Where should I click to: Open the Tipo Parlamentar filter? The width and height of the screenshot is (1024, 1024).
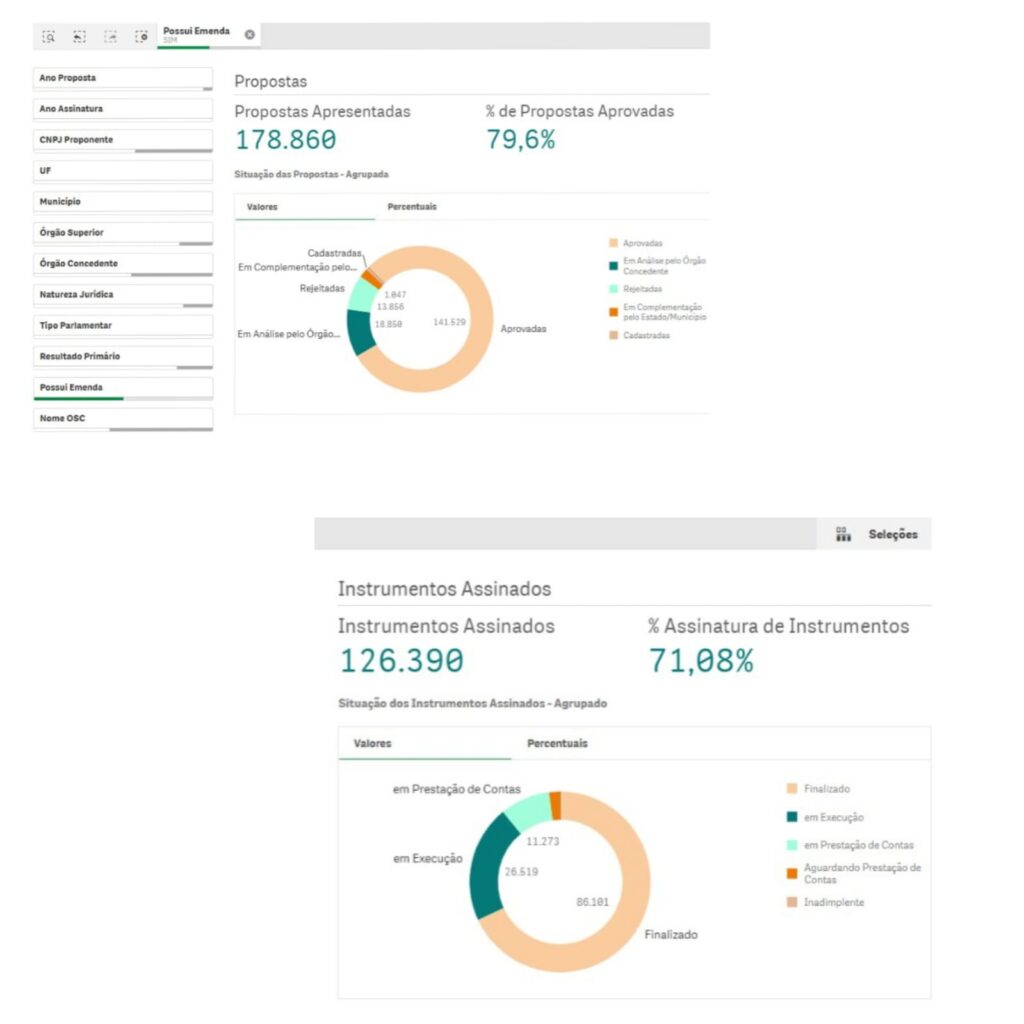pos(123,326)
